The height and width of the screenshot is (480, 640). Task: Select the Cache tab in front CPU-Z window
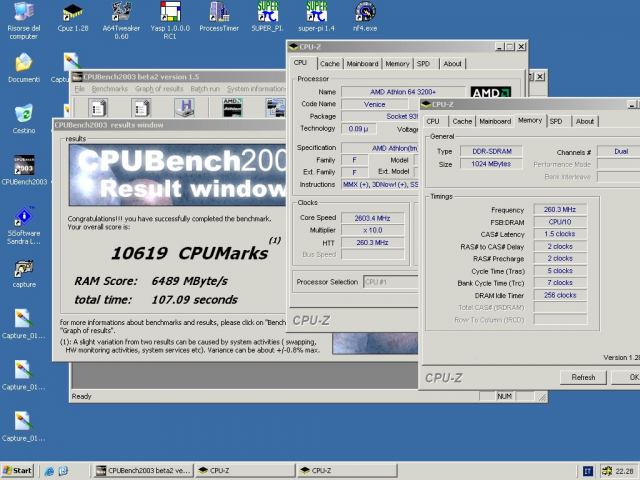[462, 121]
